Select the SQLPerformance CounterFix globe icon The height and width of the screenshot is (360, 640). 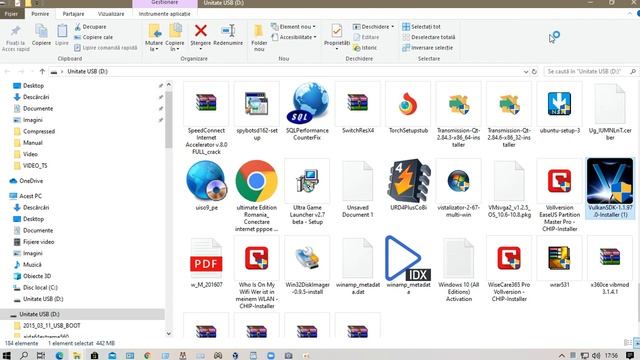click(308, 103)
